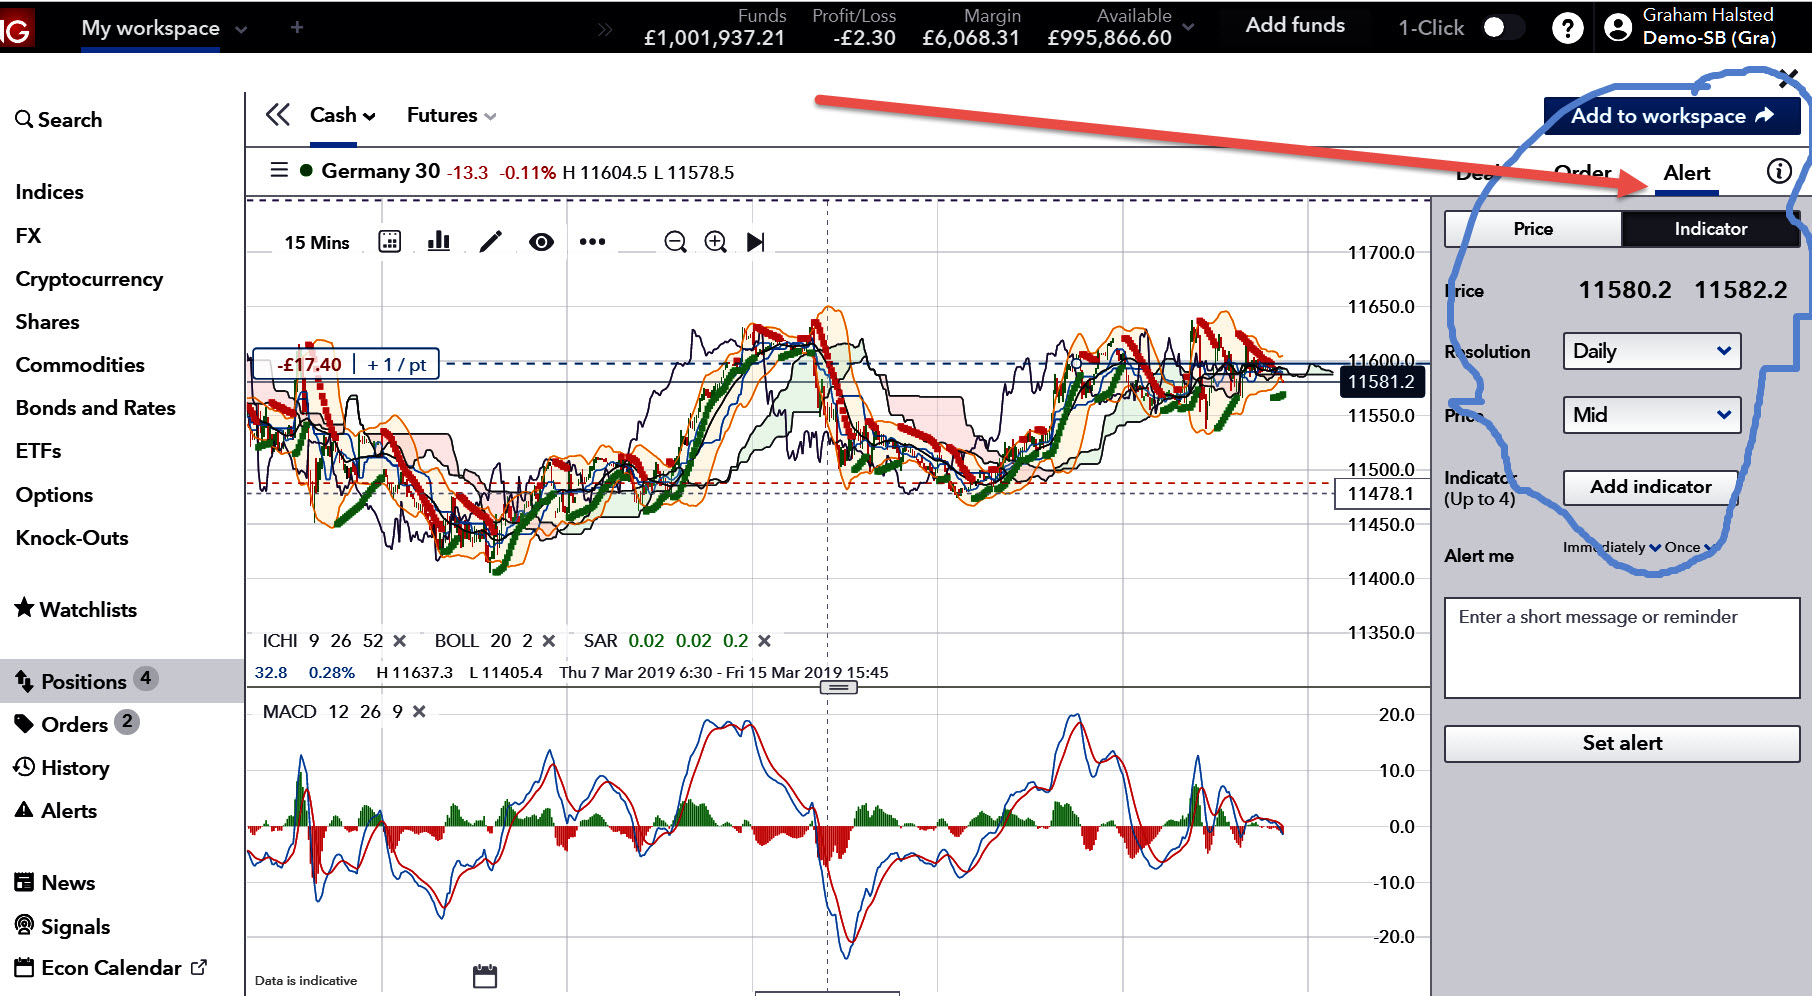Open the Once alert frequency dropdown
The width and height of the screenshot is (1812, 996).
(x=1689, y=547)
